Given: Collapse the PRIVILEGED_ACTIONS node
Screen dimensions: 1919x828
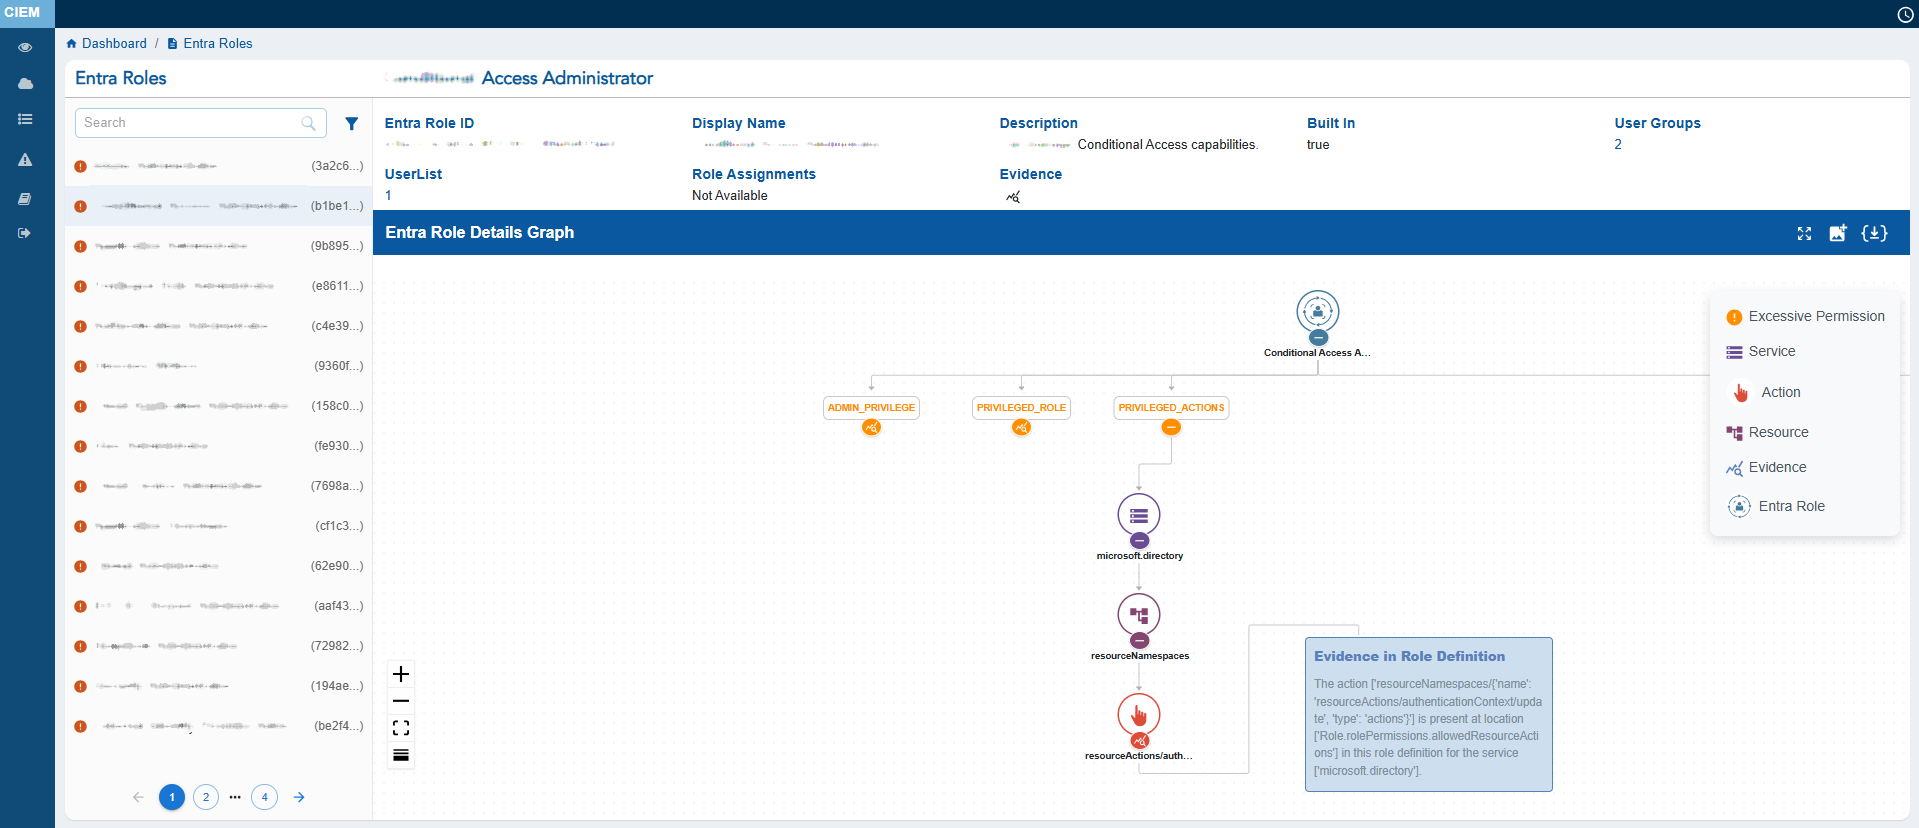Looking at the screenshot, I should (1171, 428).
